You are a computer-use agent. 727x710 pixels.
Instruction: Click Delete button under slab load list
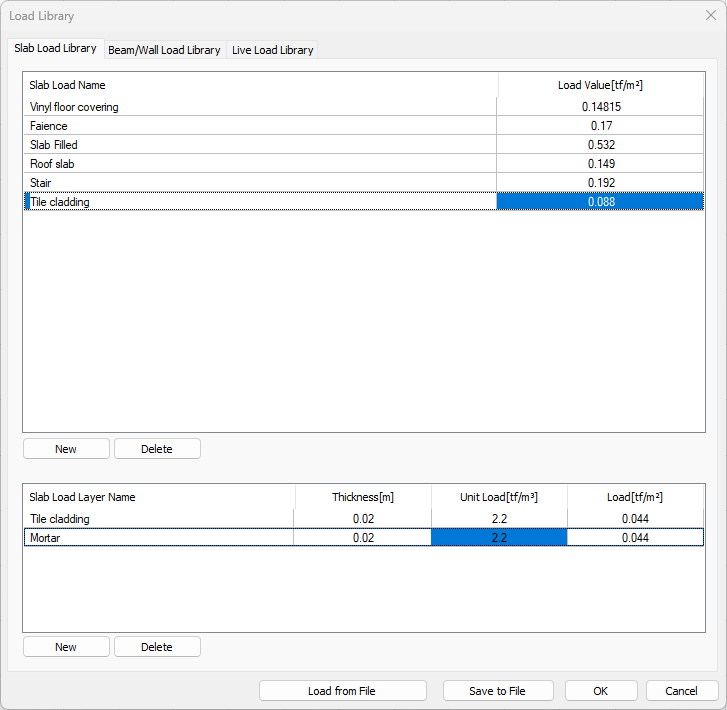157,449
